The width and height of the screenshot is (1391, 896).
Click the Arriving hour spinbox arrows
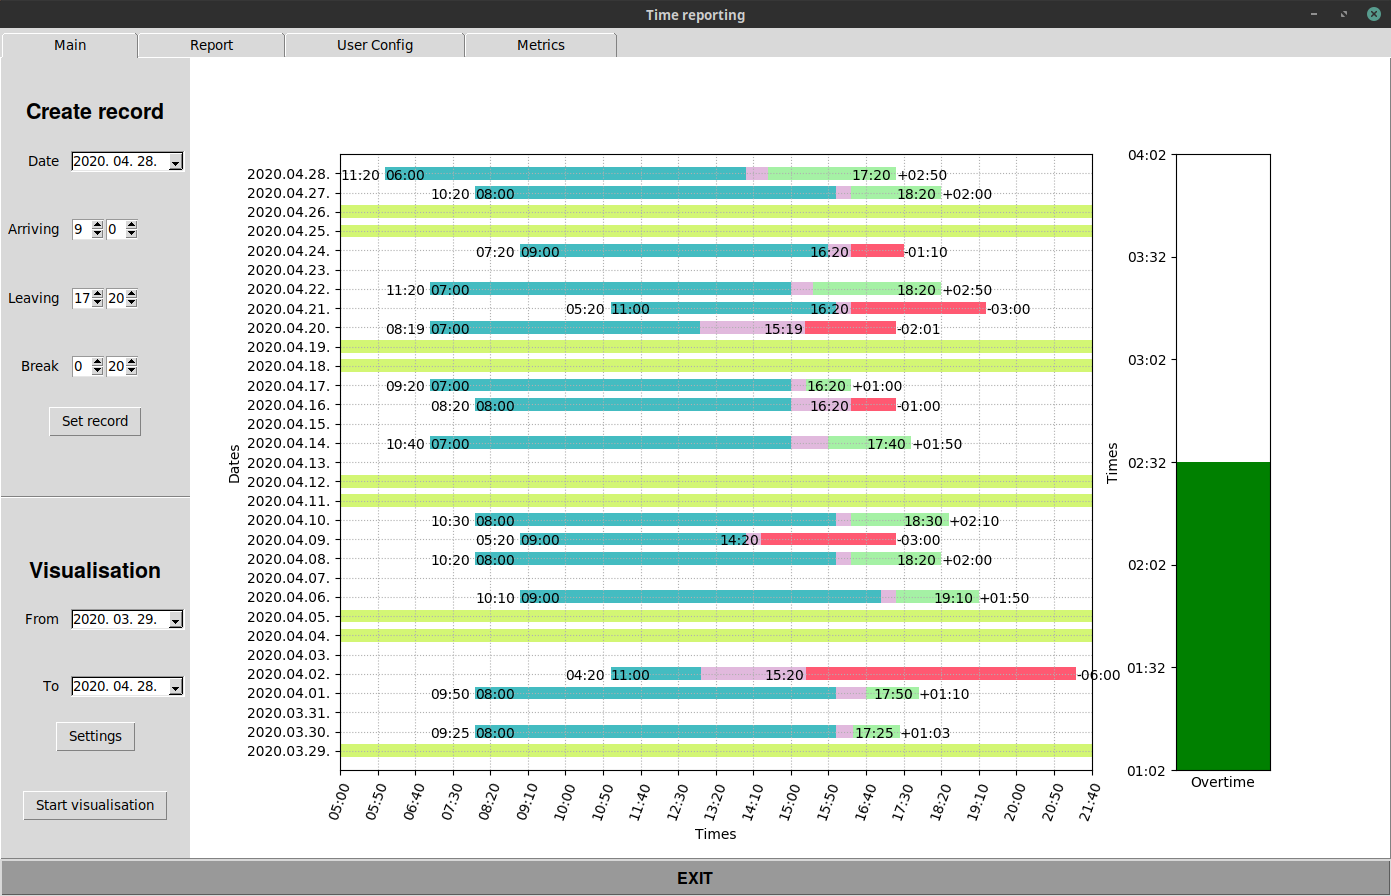(97, 229)
